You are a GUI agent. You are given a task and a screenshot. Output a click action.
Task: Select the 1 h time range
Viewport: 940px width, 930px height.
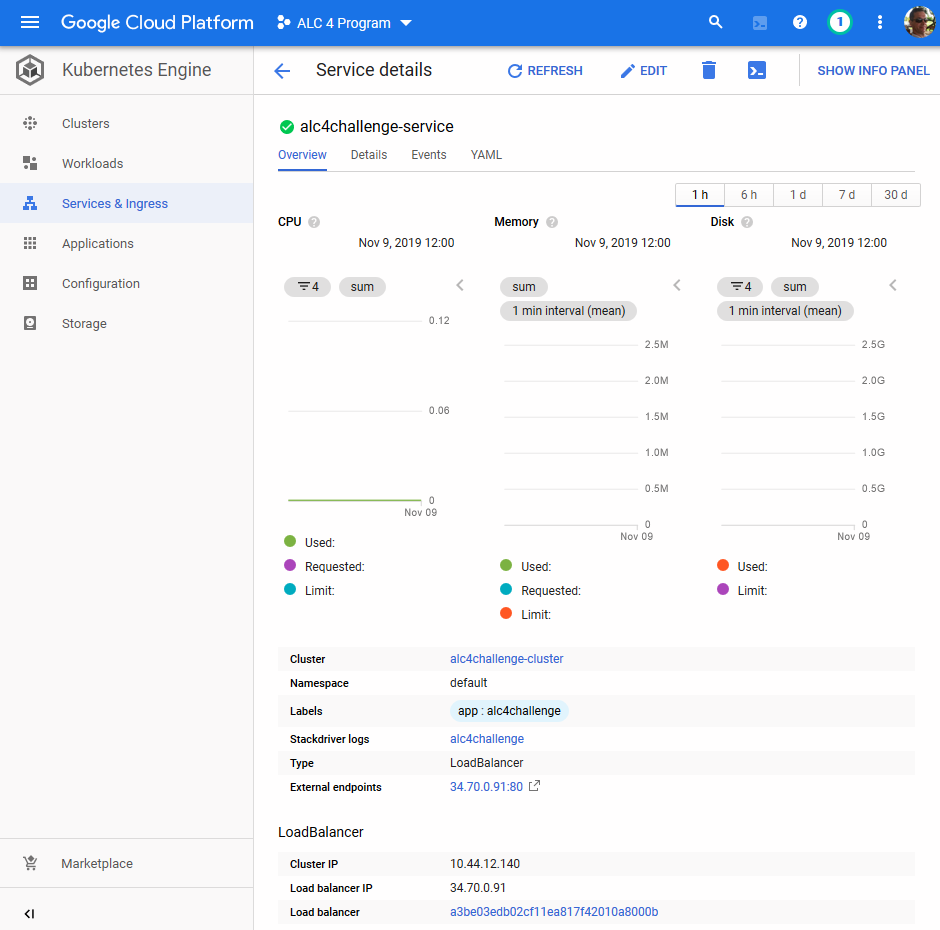click(x=700, y=195)
